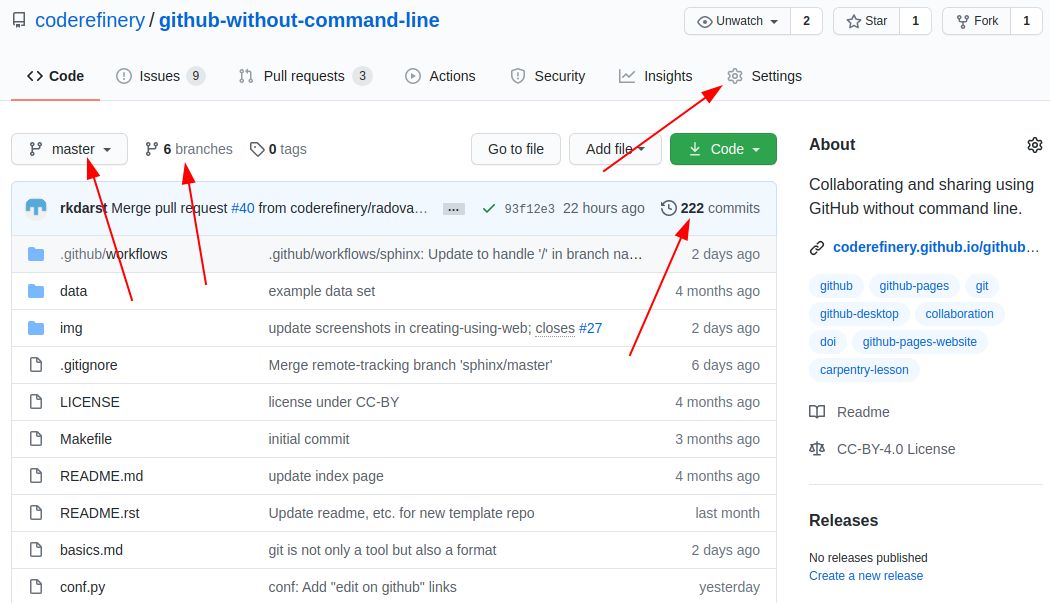Click the repository book icon beside coderefinery
The image size is (1050, 603).
coord(19,21)
